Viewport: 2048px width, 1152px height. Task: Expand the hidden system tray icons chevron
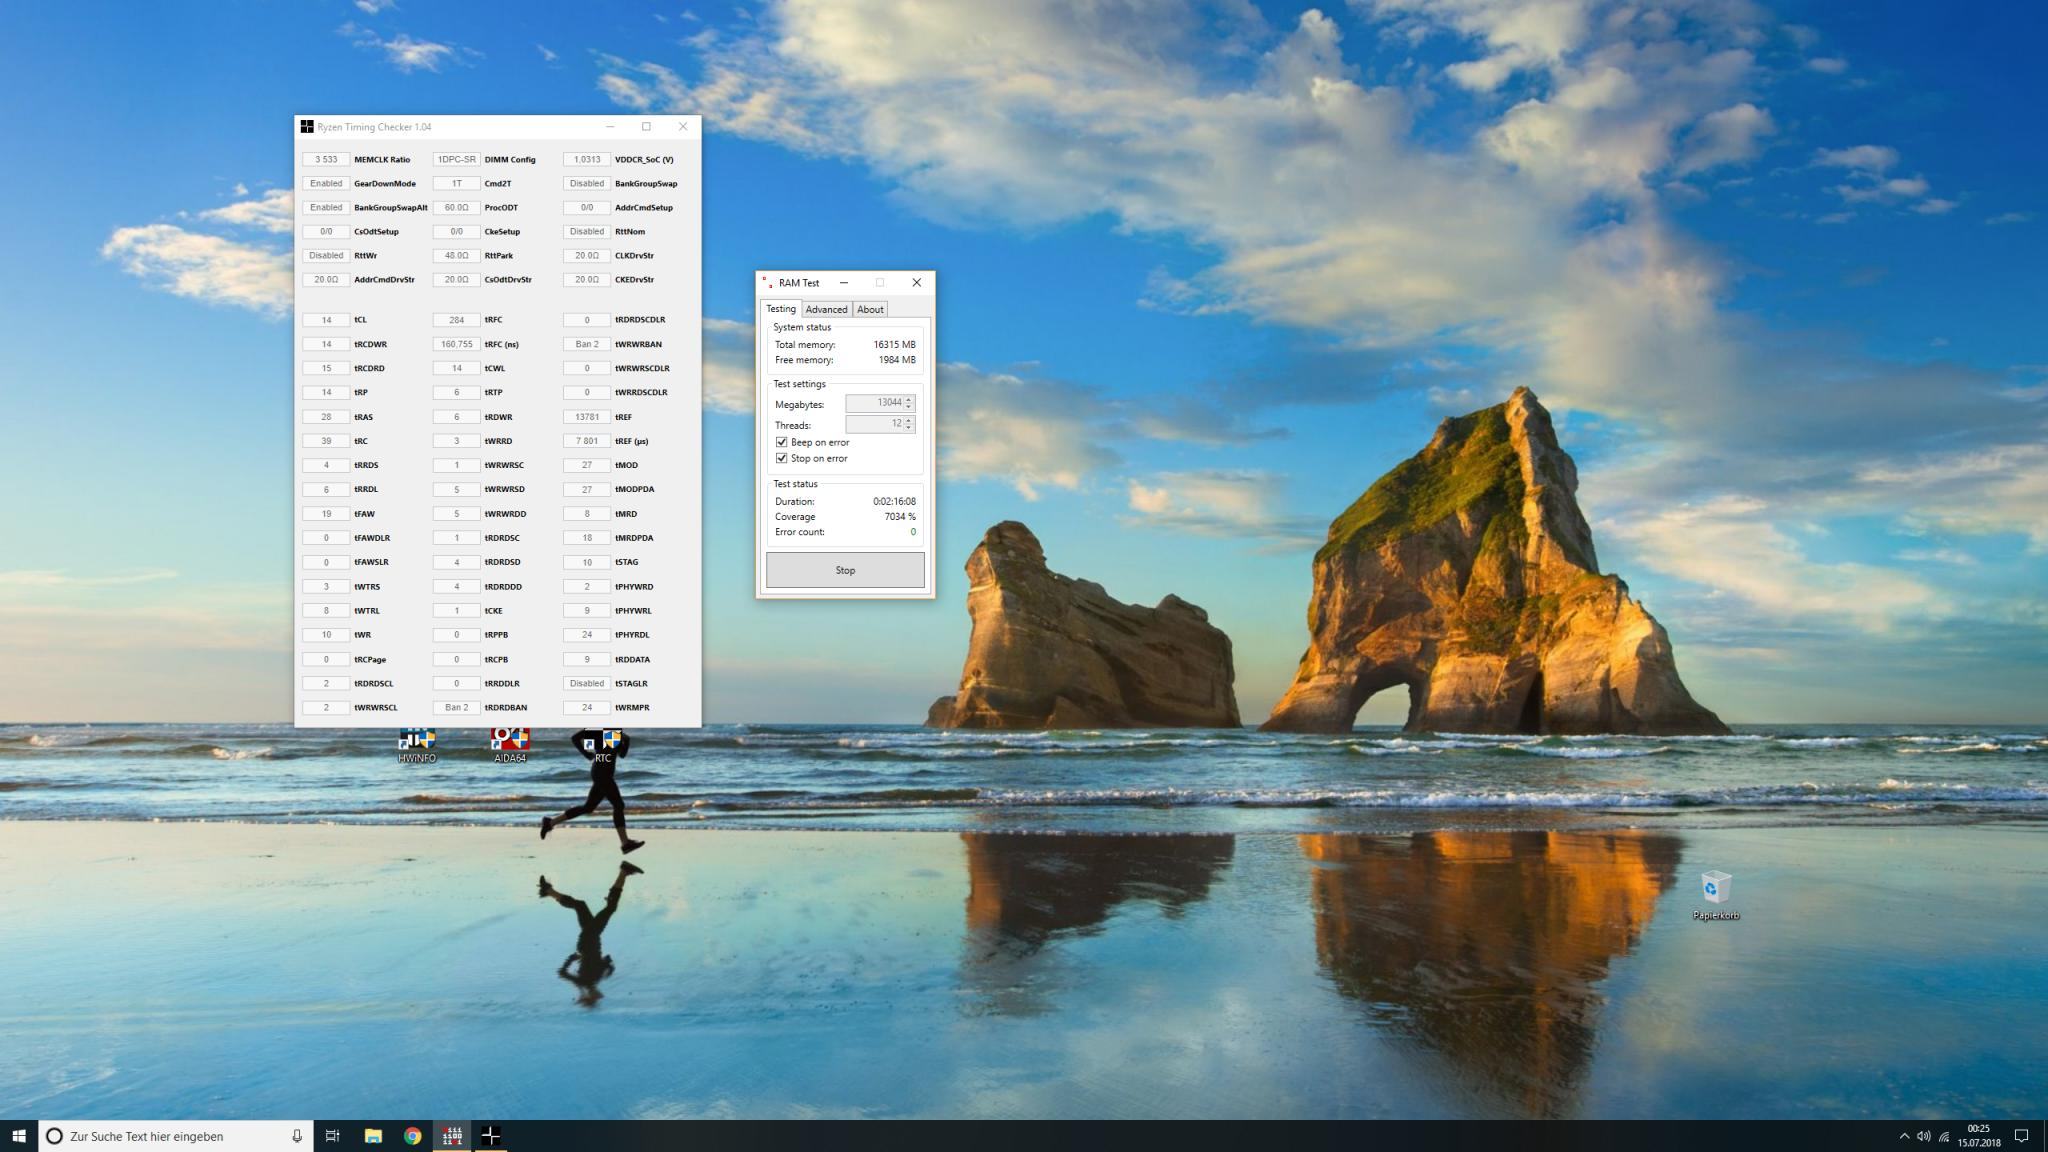coord(1903,1136)
